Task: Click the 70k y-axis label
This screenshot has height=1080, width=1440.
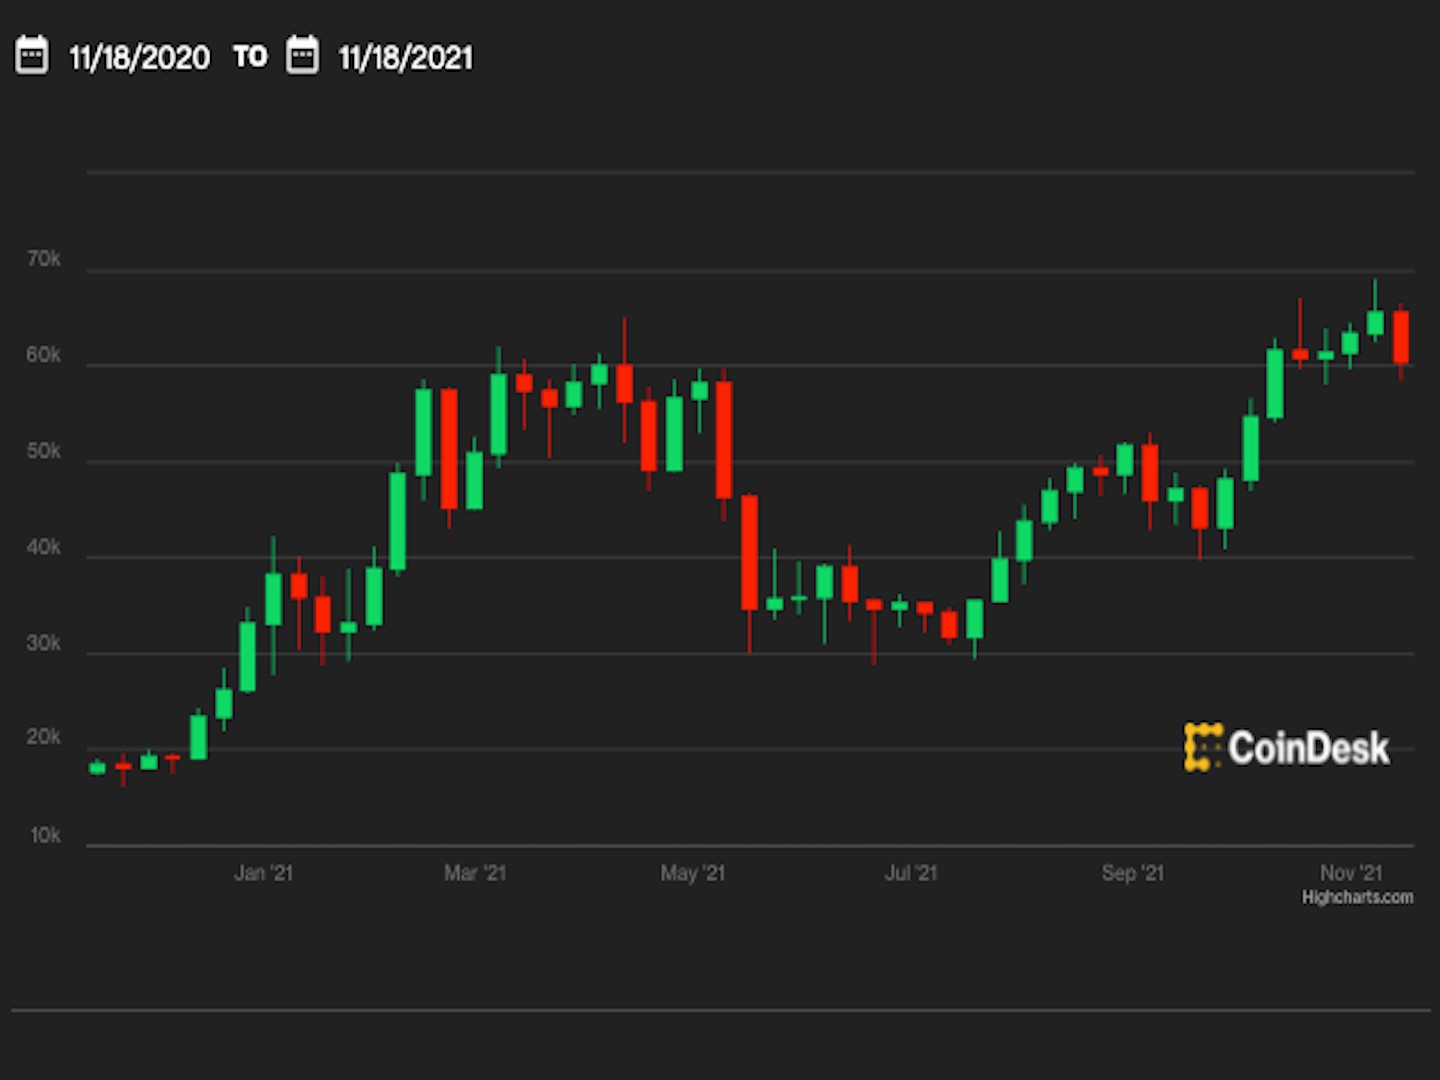Action: [x=45, y=259]
